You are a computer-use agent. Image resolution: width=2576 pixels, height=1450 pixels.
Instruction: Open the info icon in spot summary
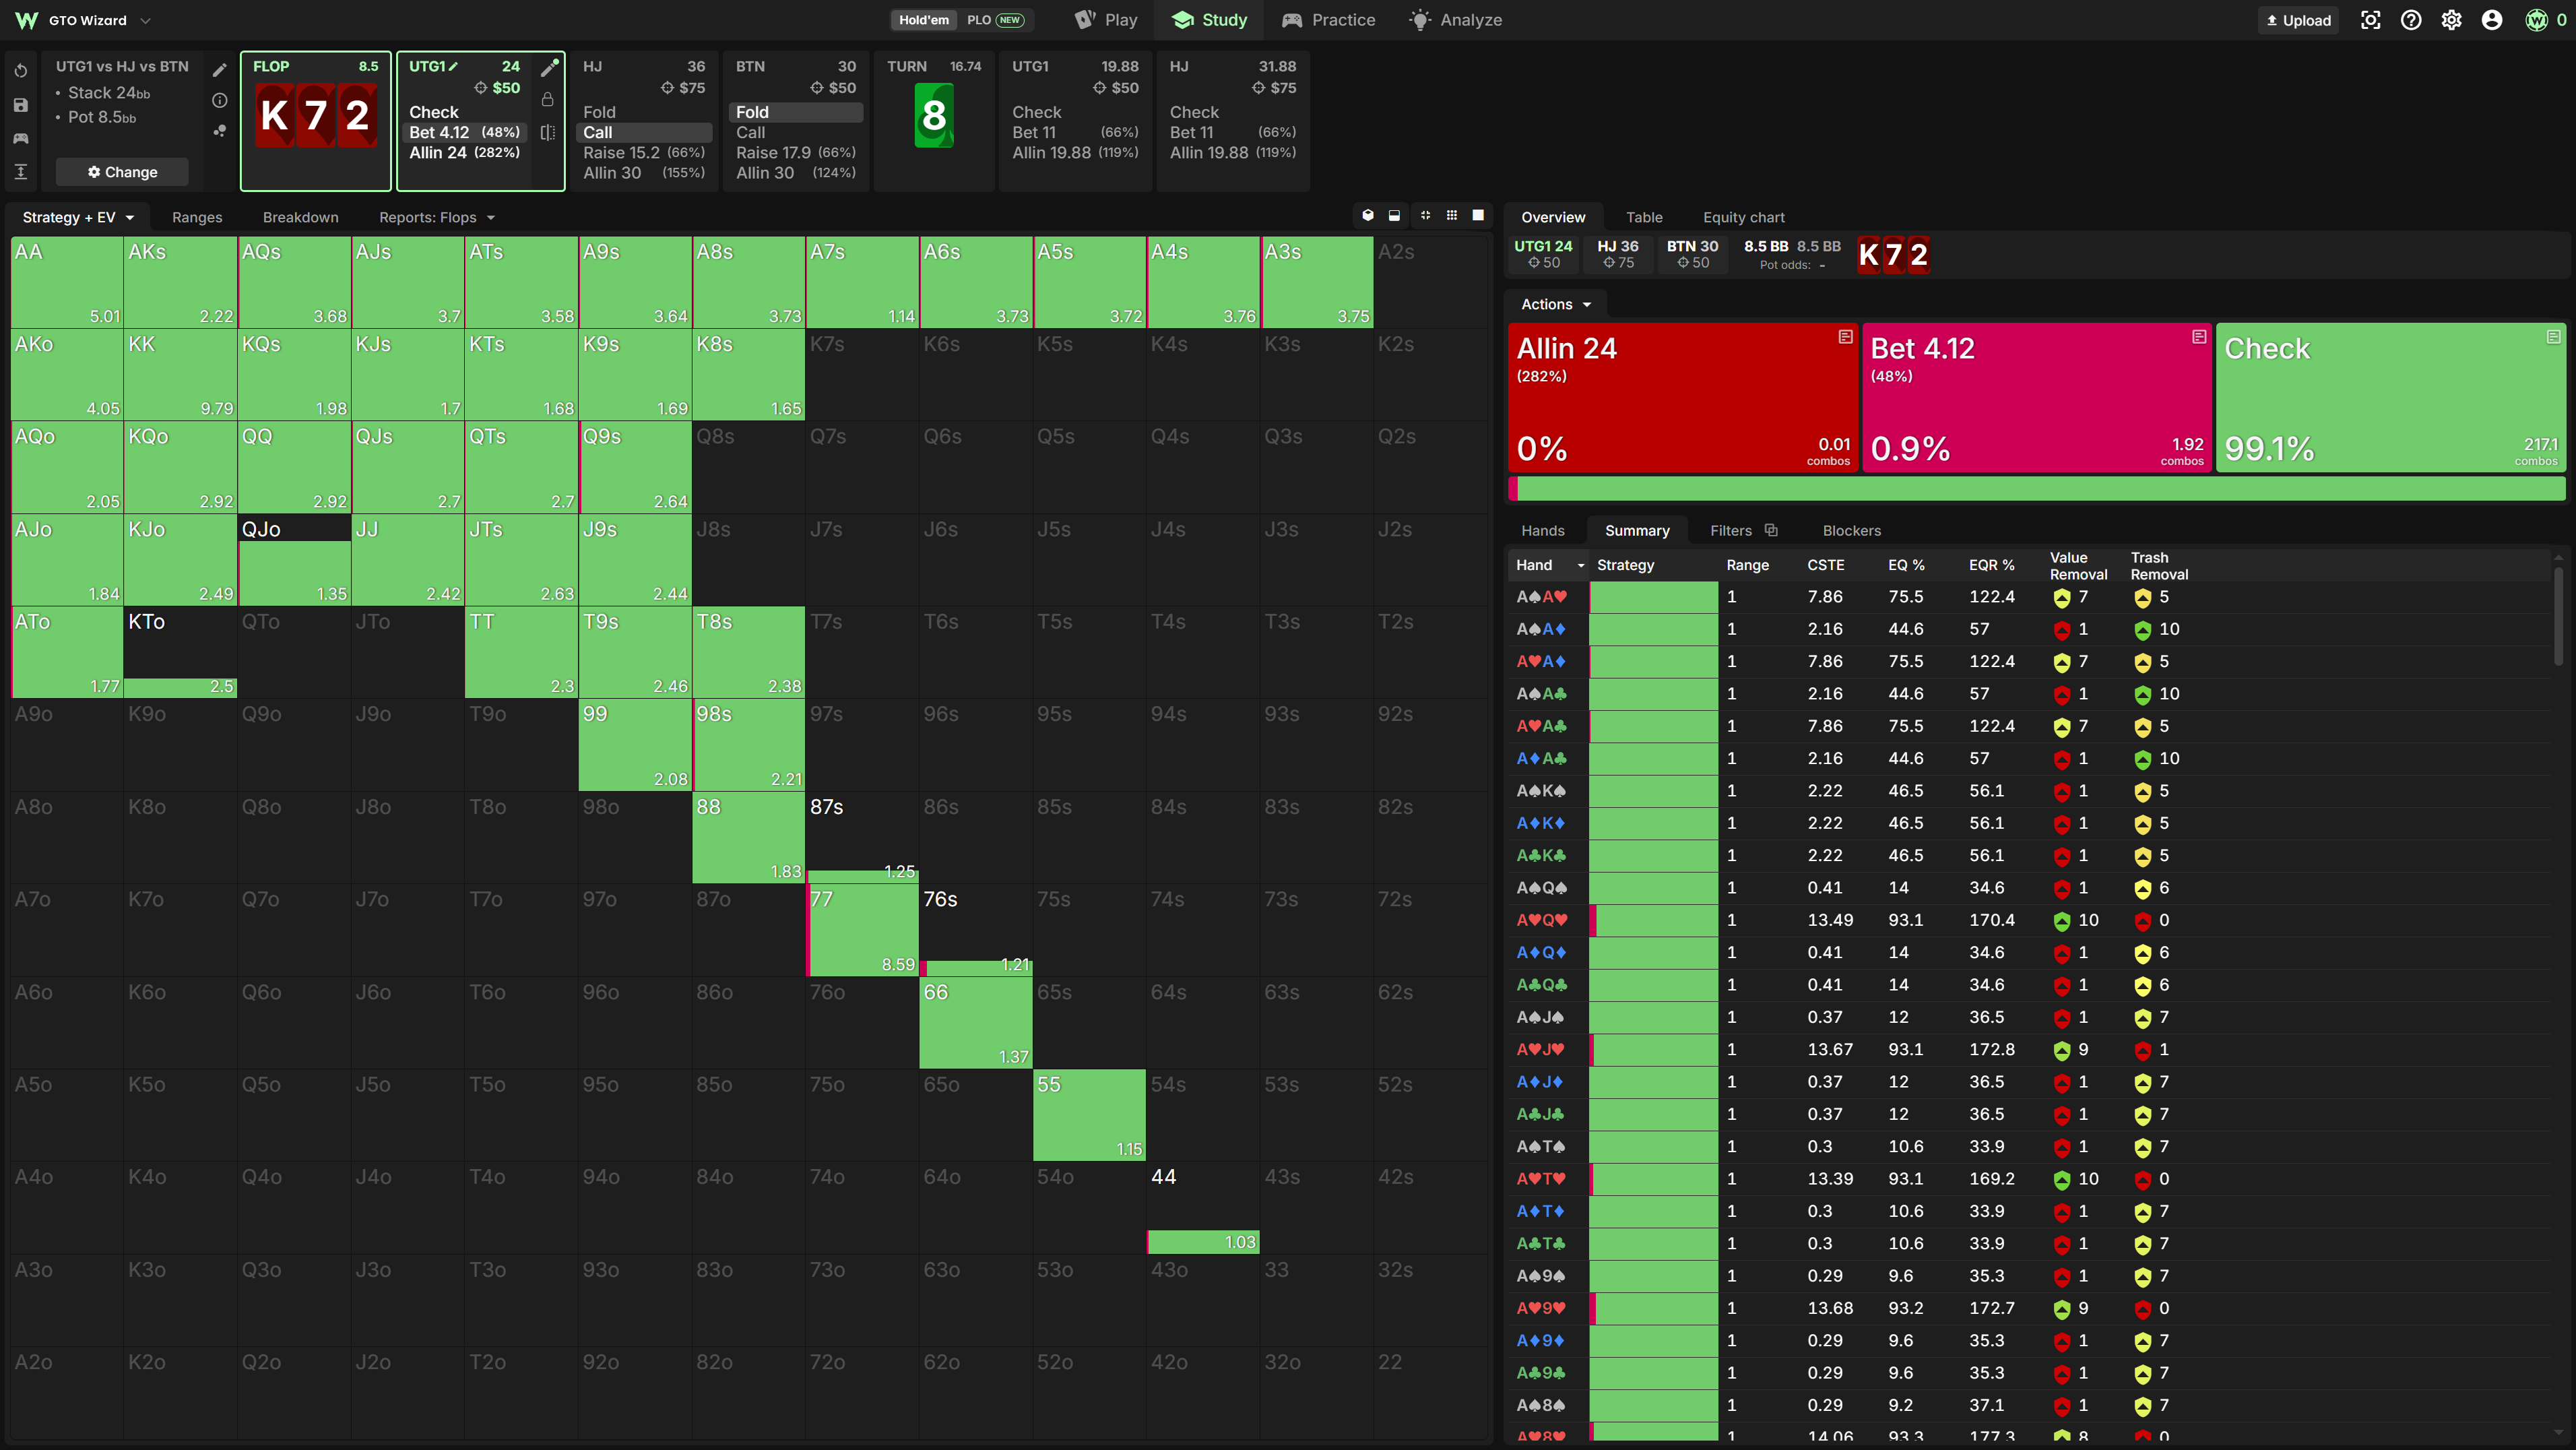pos(220,100)
